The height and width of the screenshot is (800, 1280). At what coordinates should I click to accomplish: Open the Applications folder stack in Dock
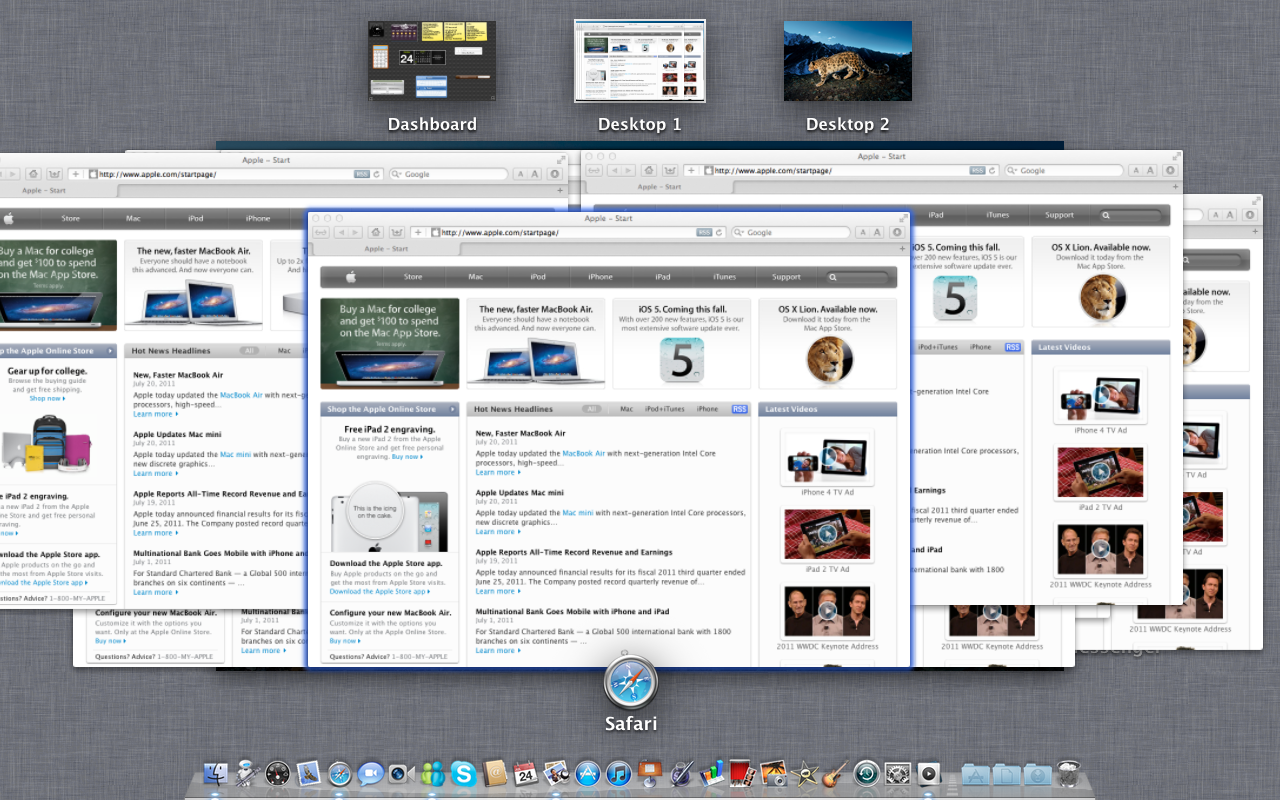(976, 773)
